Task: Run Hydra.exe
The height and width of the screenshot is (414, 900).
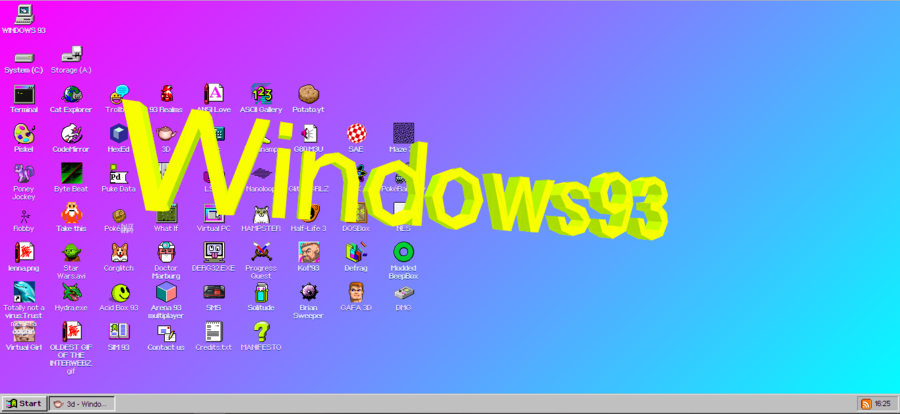Action: [72, 292]
